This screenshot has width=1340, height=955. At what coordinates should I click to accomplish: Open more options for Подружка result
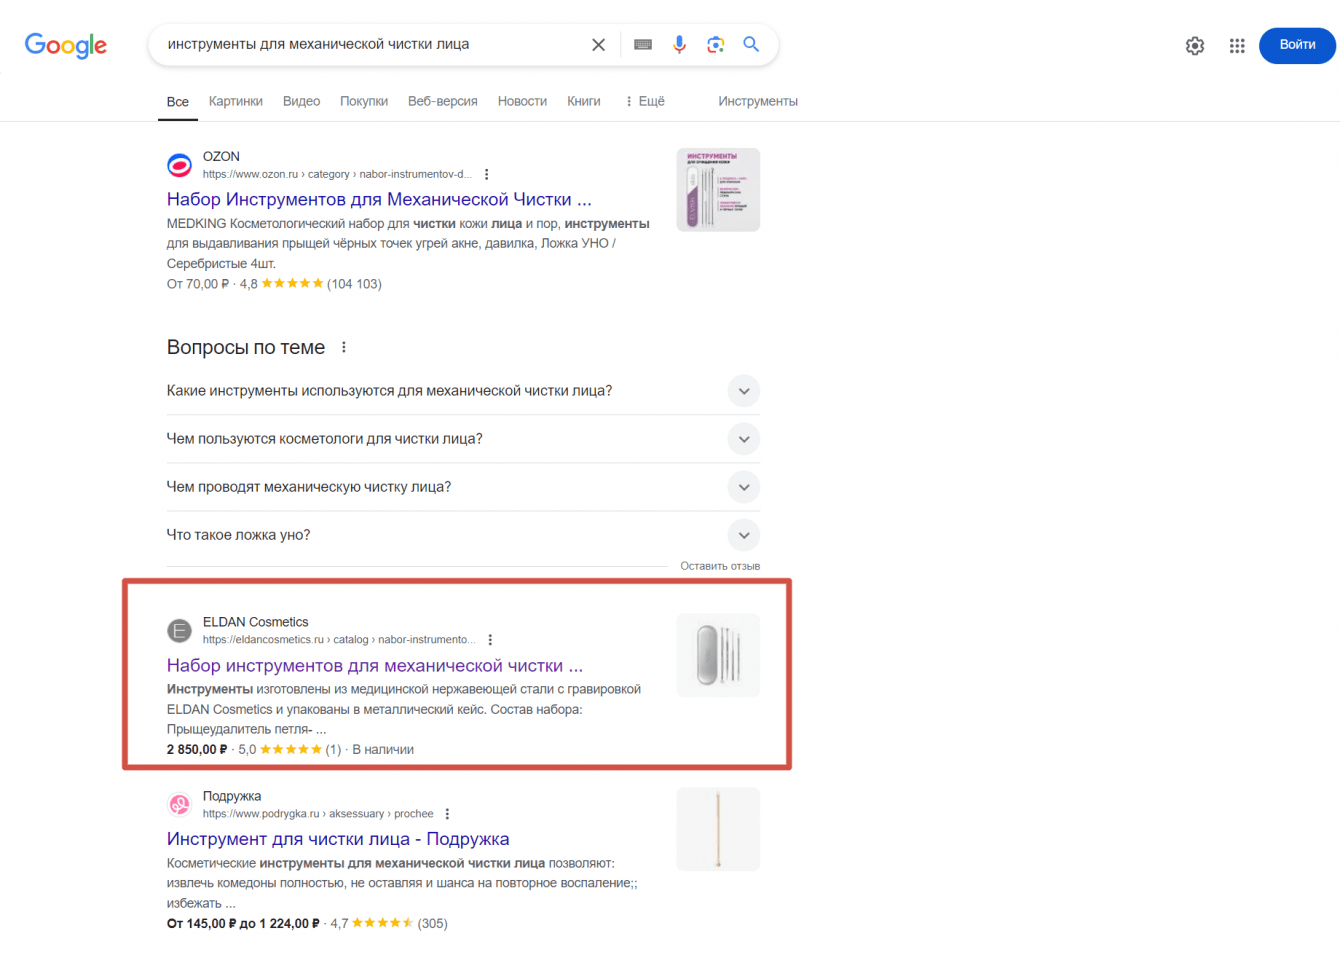pos(447,814)
